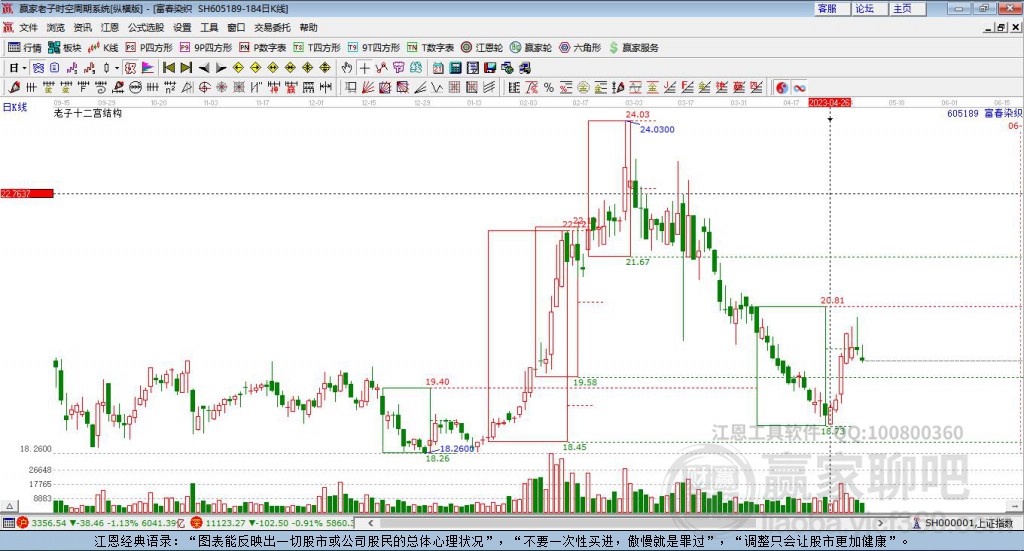Screen dimensions: 1024x551
Task: Open the 赢家轮 wheel tool
Action: (x=531, y=48)
